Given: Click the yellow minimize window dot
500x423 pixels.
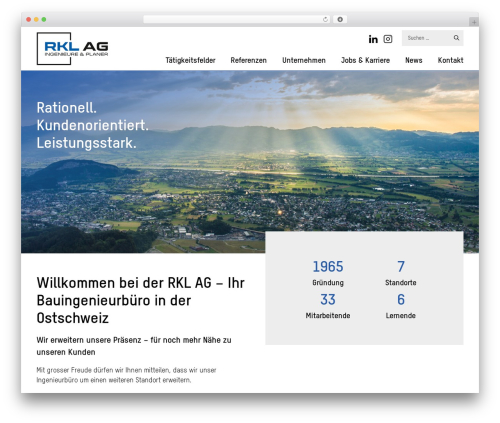Looking at the screenshot, I should [x=36, y=20].
